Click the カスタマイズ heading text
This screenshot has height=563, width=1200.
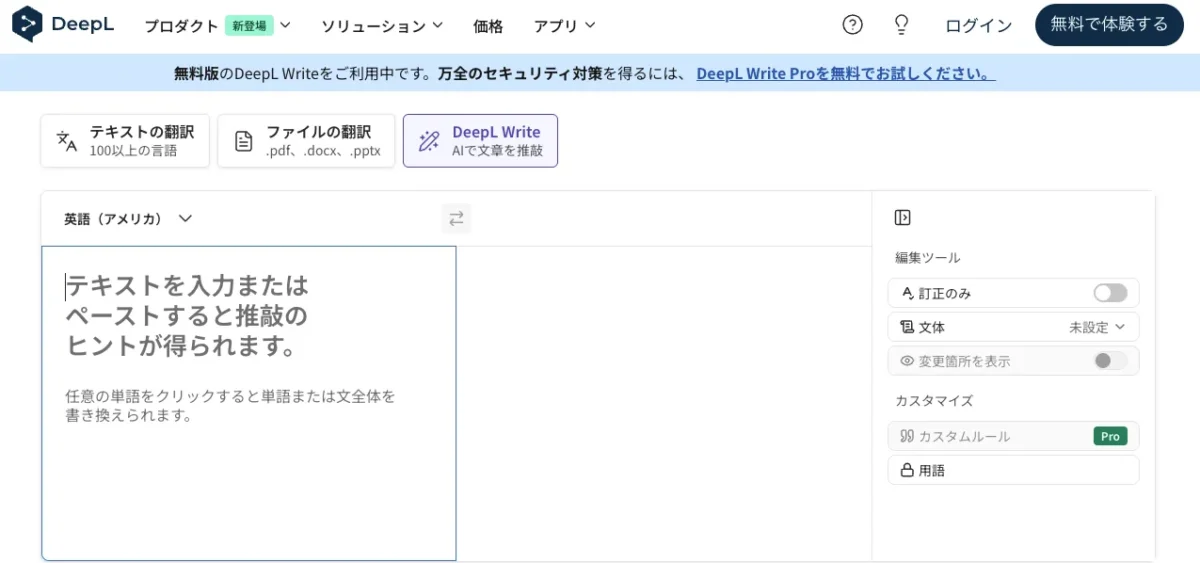934,400
